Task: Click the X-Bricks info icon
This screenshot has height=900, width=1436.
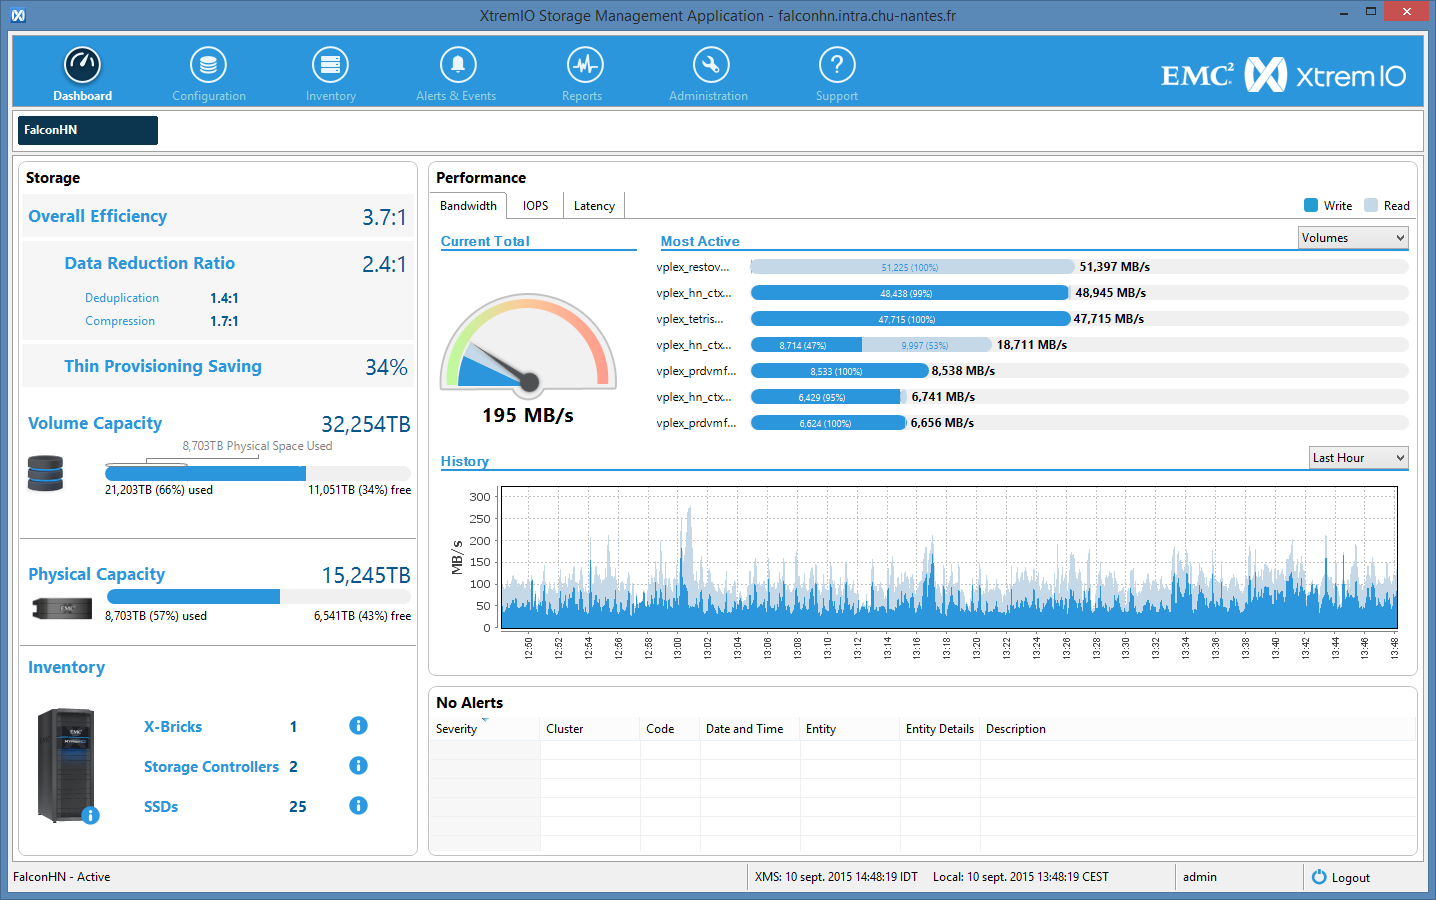Action: click(x=358, y=726)
